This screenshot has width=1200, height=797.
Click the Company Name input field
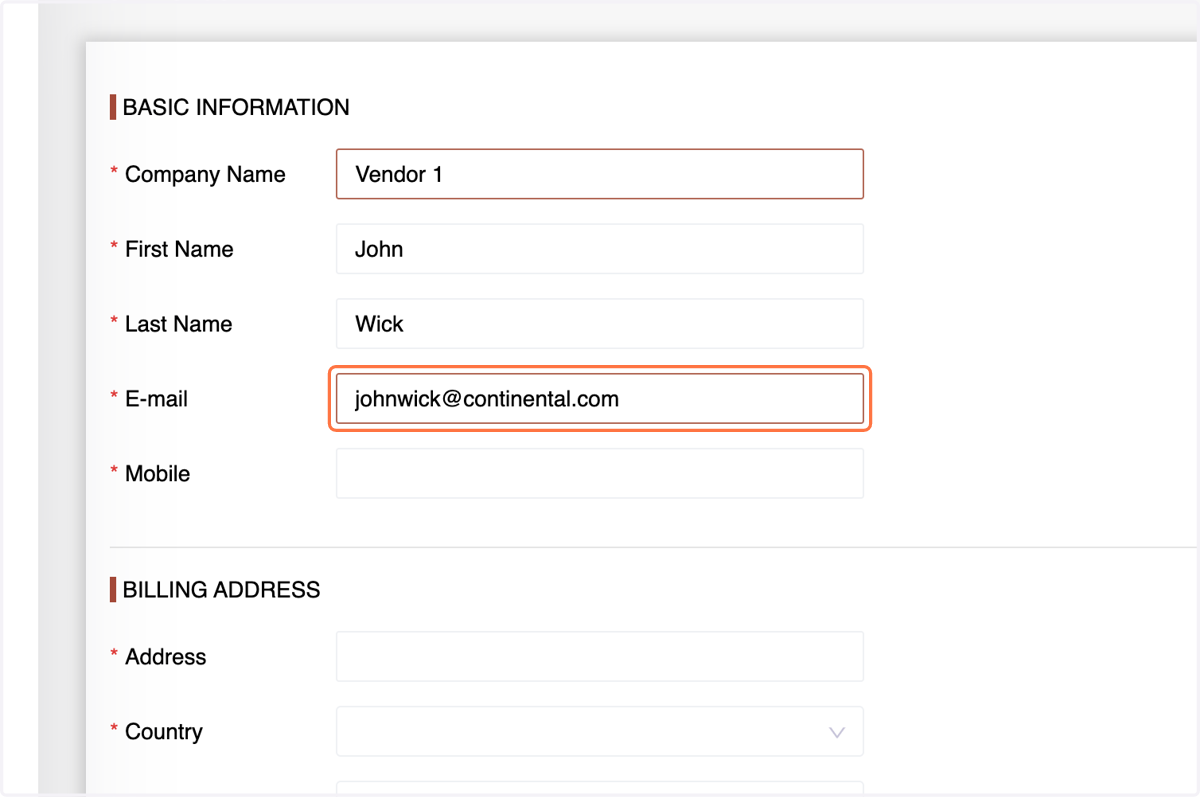pyautogui.click(x=599, y=174)
